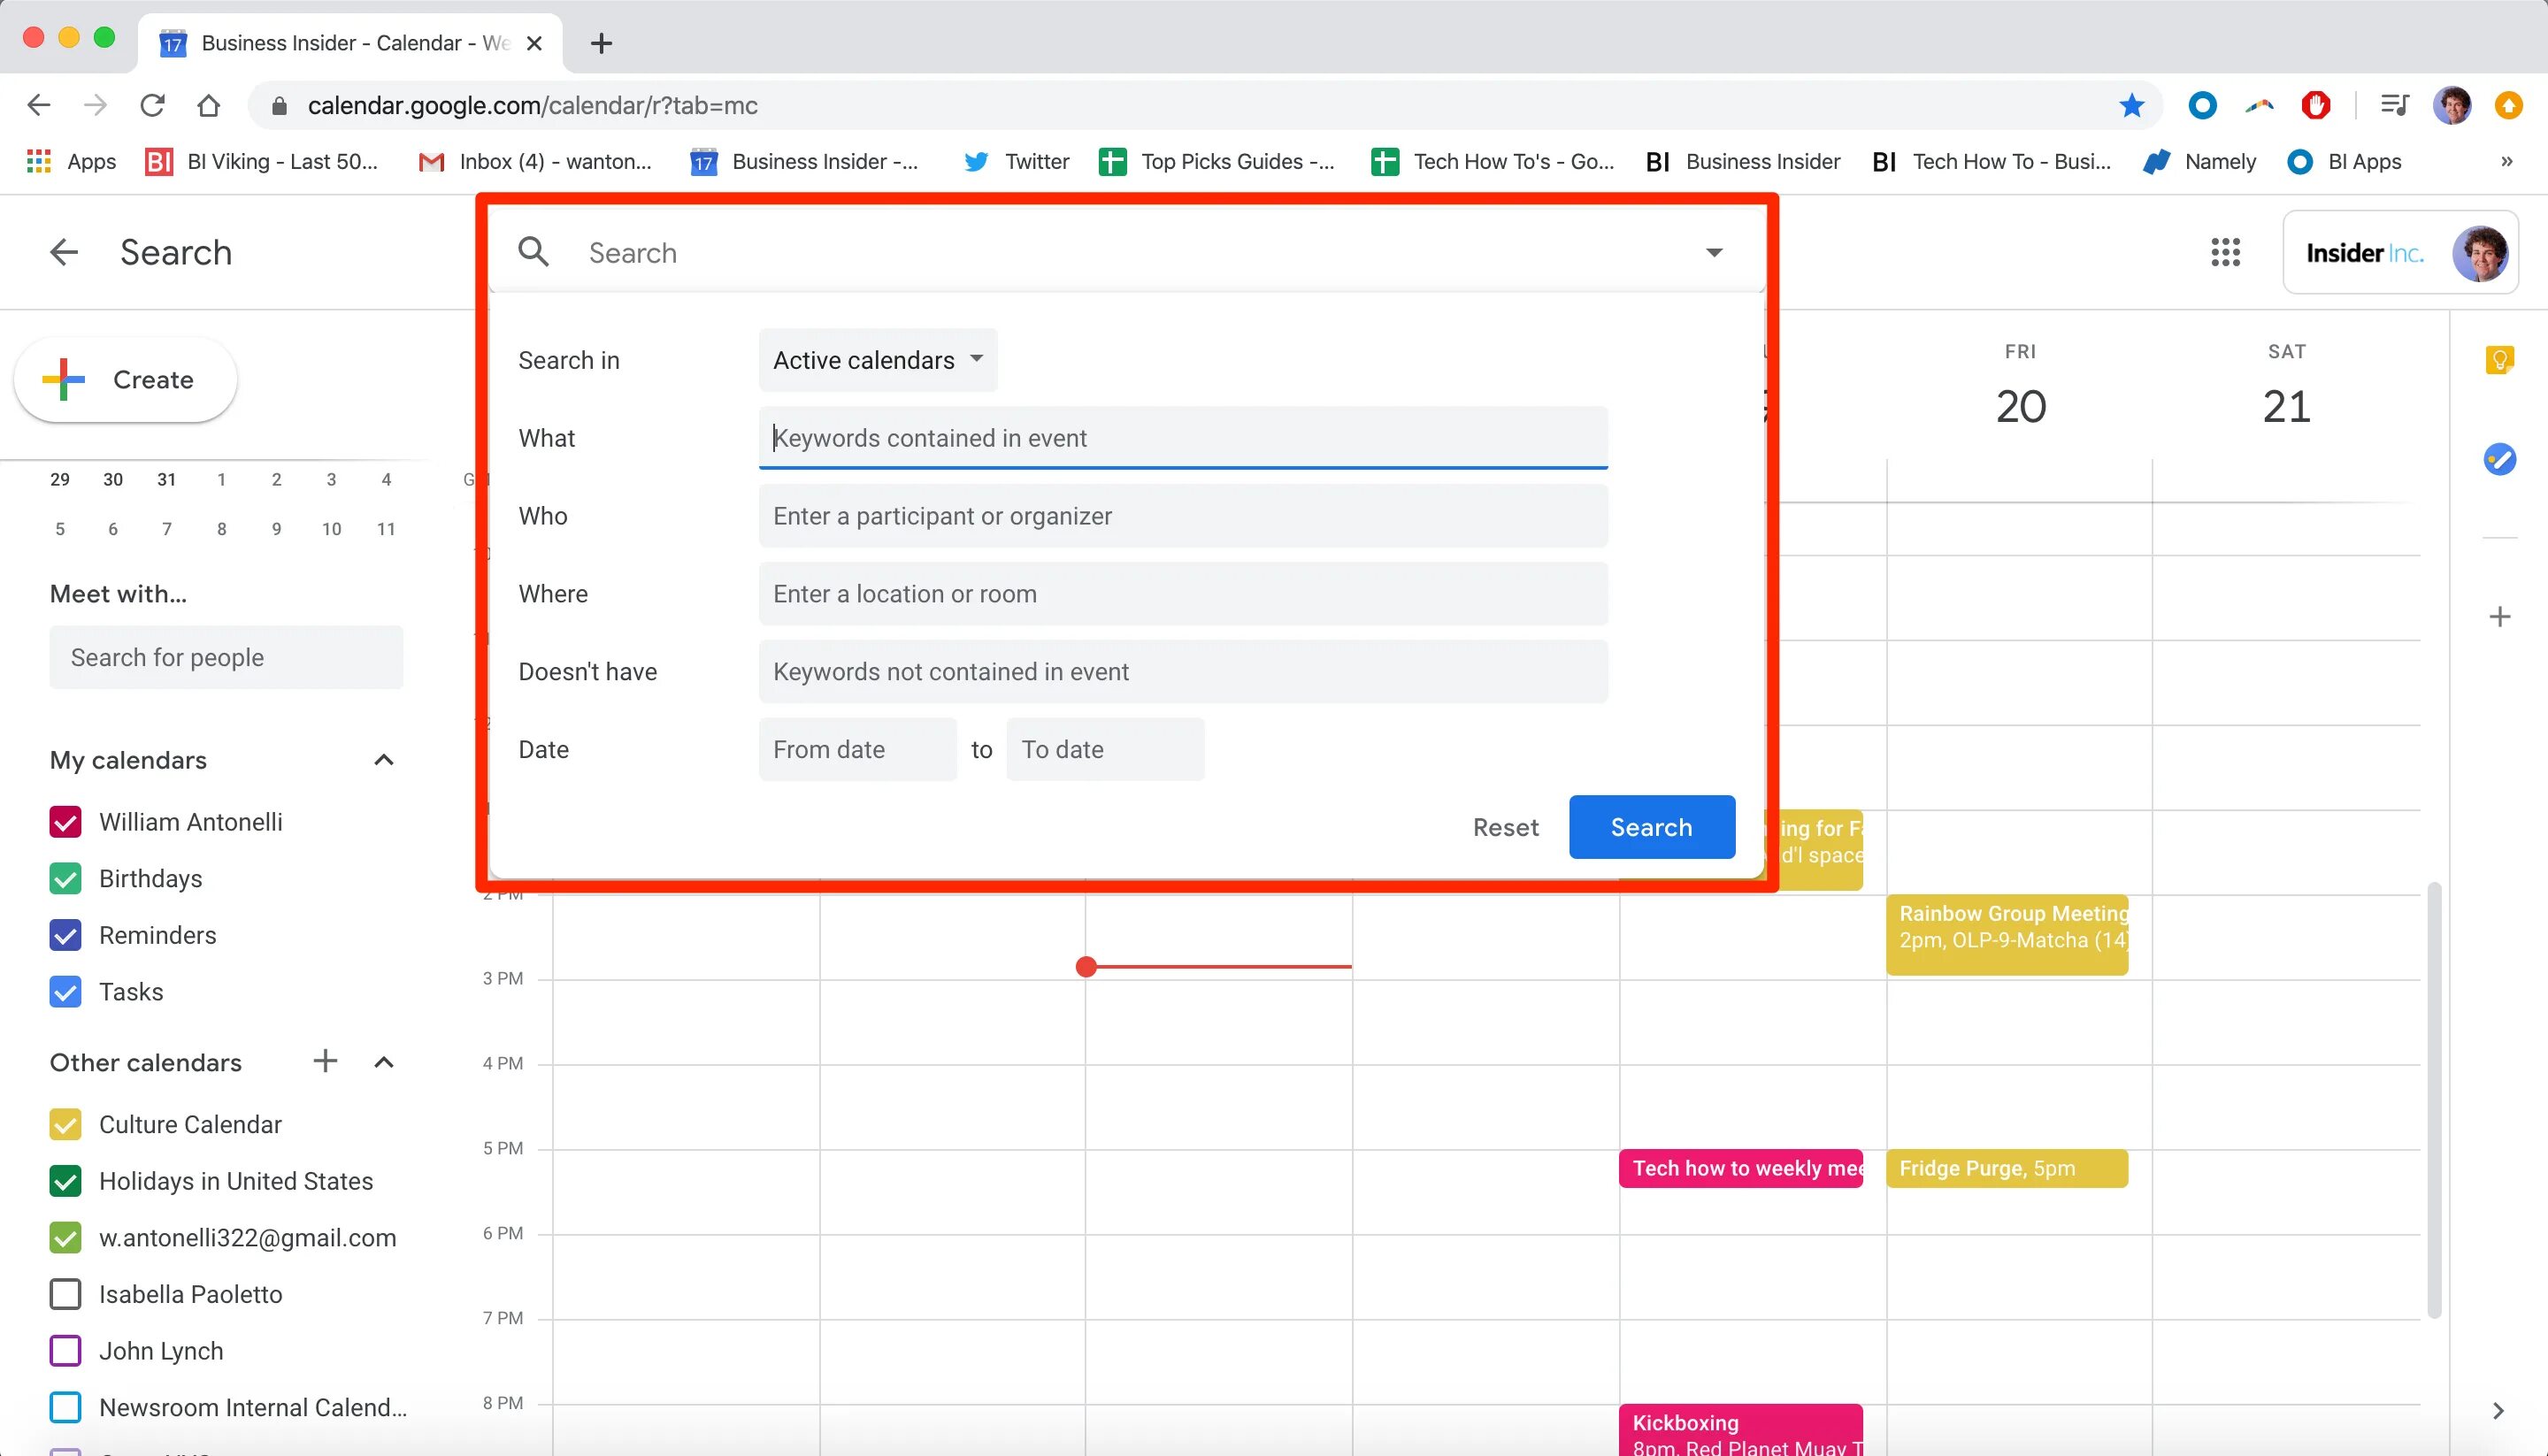Toggle Isabella Paoletto calendar checkbox
The height and width of the screenshot is (1456, 2548).
(66, 1295)
